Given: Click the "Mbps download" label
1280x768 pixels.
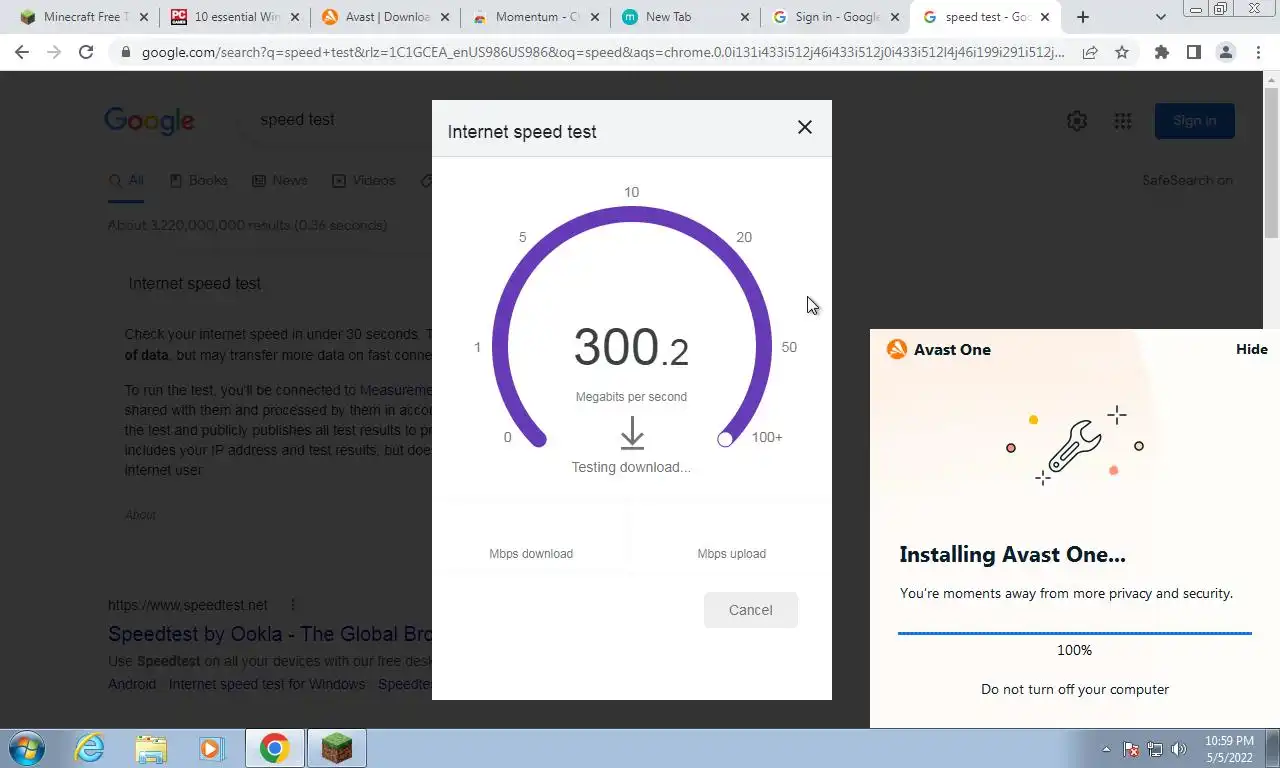Looking at the screenshot, I should pos(531,554).
